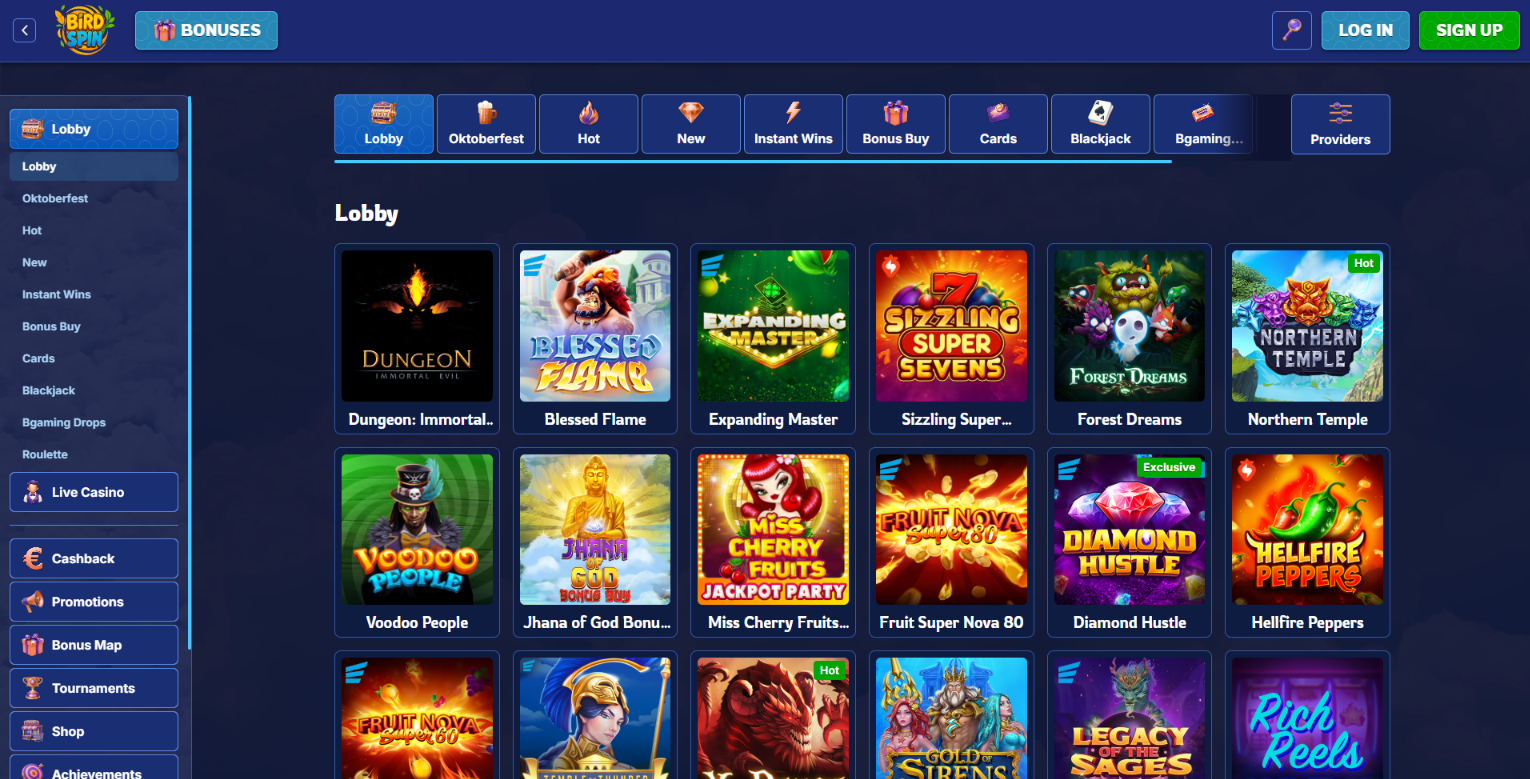Click the Bird Spin logo

(85, 30)
